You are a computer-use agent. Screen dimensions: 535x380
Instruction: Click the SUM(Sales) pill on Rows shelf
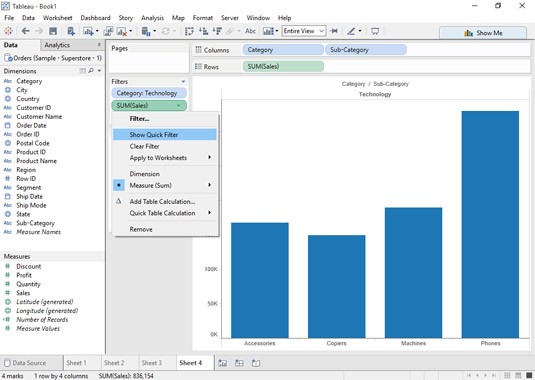[283, 67]
